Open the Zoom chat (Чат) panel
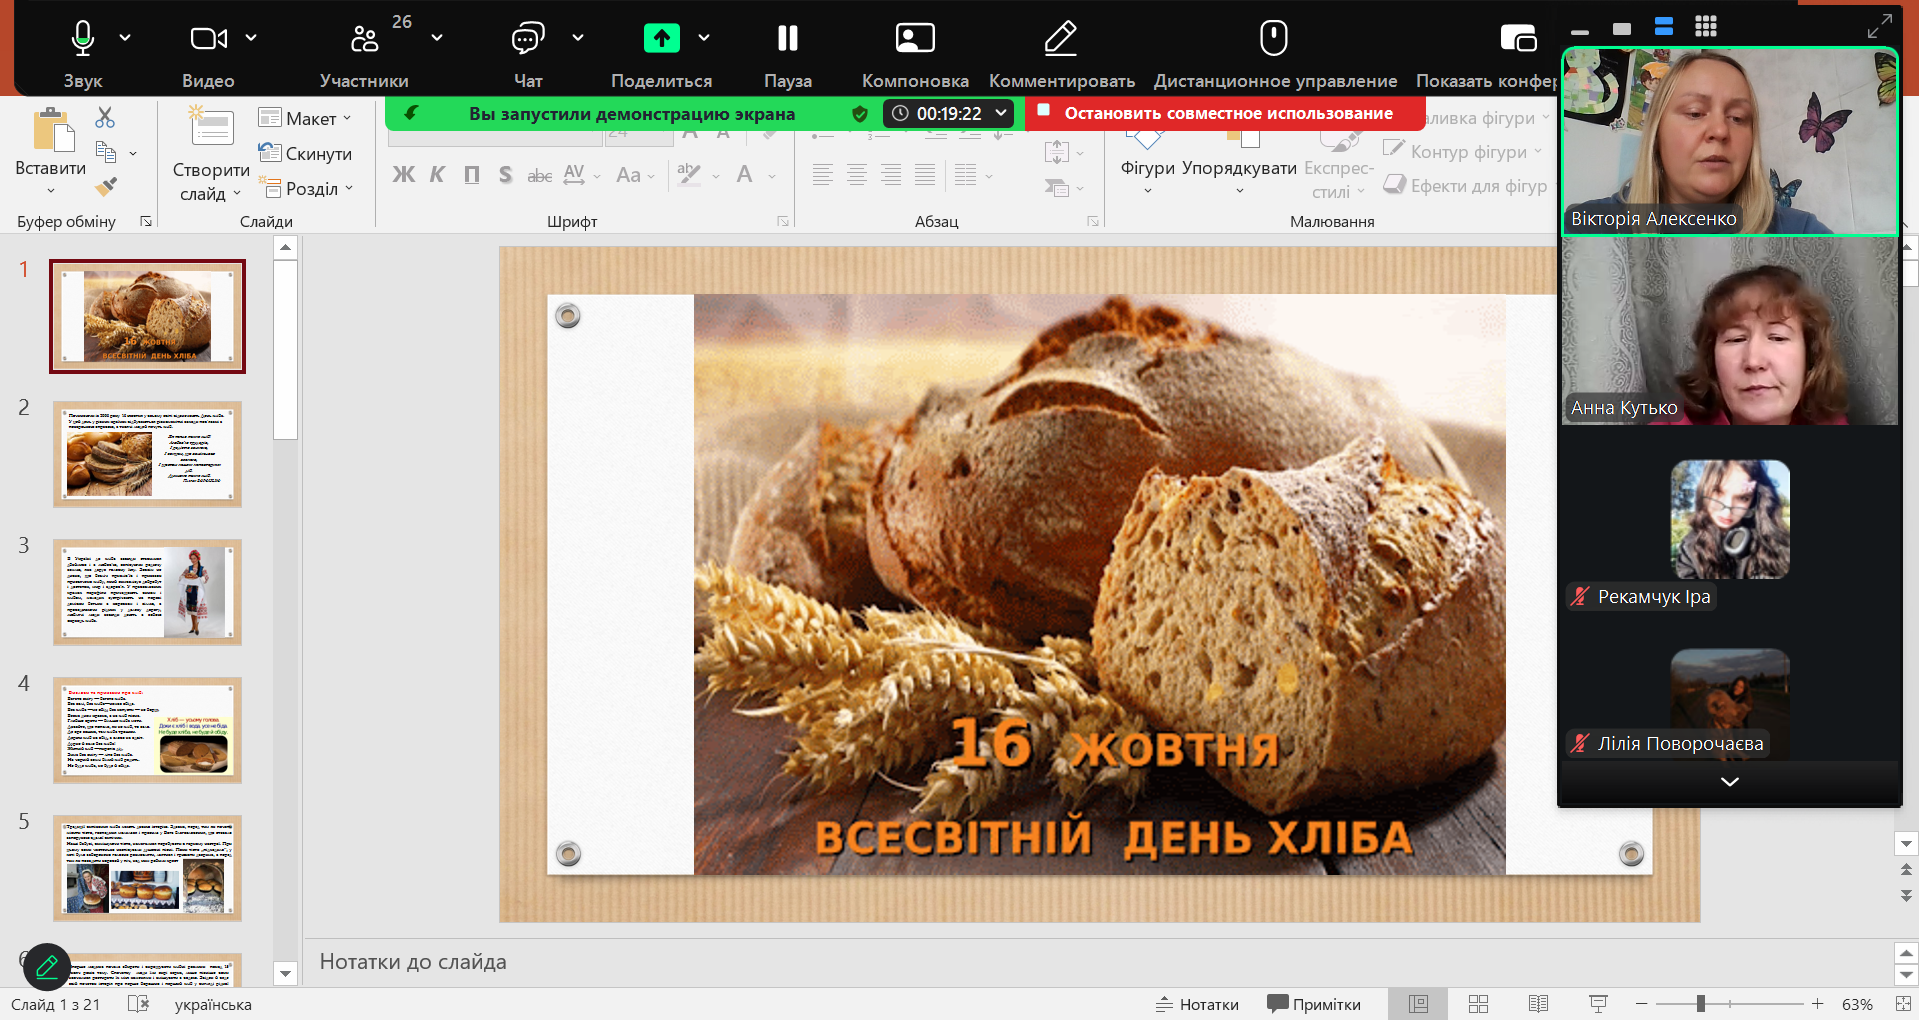Image resolution: width=1919 pixels, height=1020 pixels. click(527, 39)
